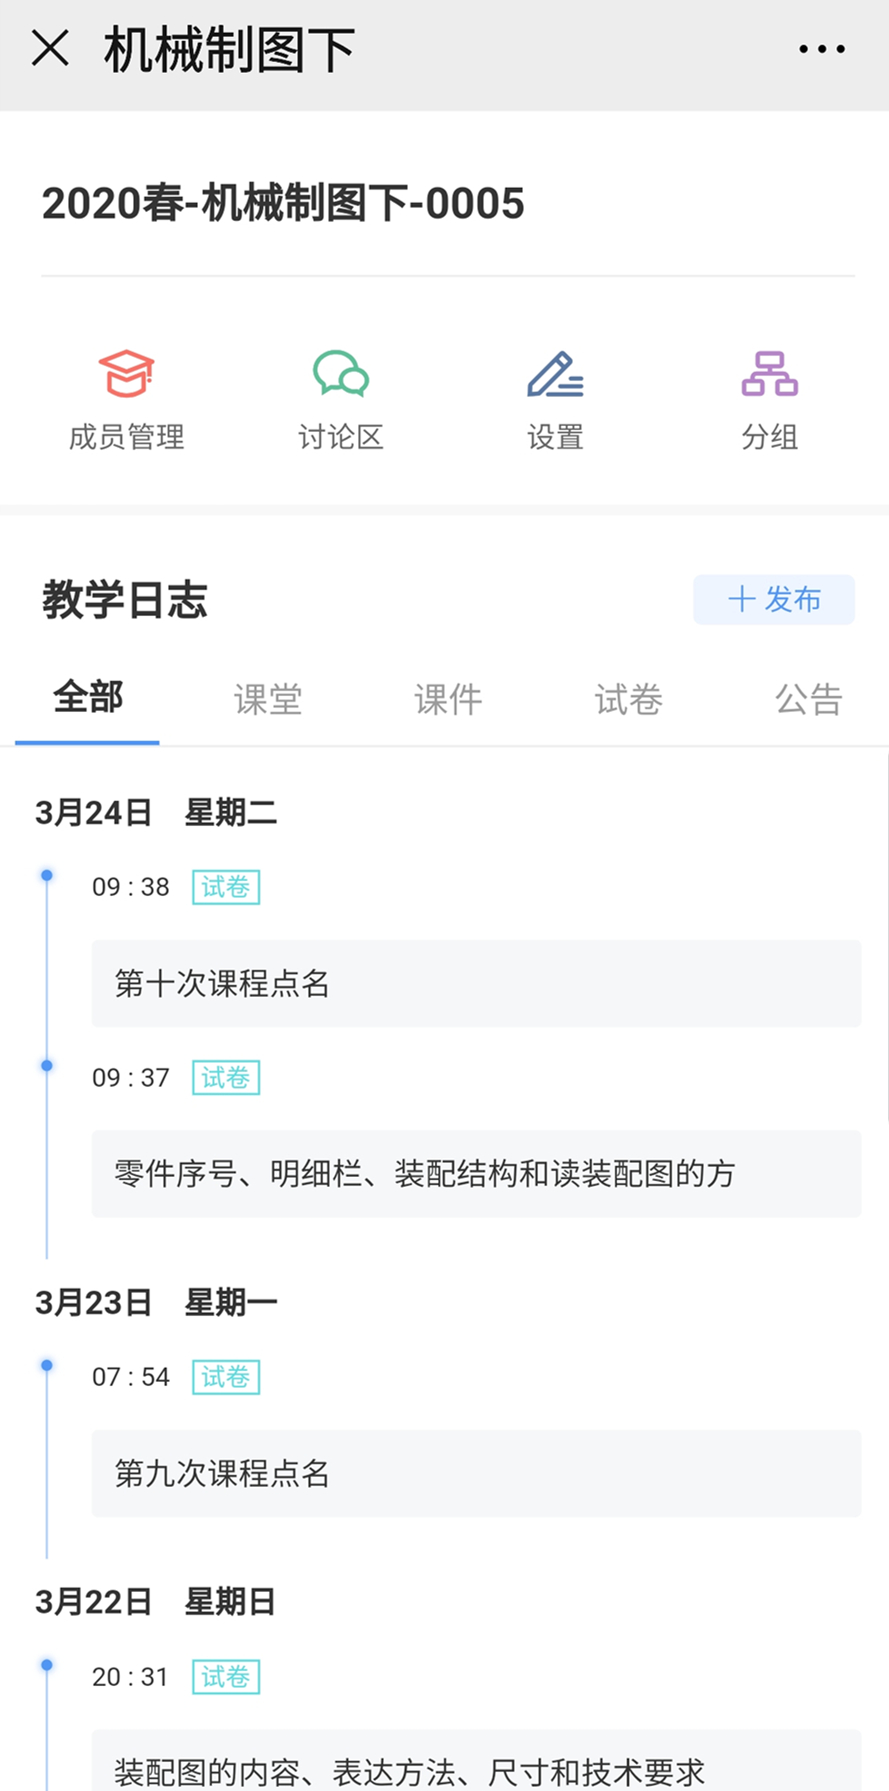889x1791 pixels.
Task: Open the 第九次课程点名 entry
Action: (x=476, y=1473)
